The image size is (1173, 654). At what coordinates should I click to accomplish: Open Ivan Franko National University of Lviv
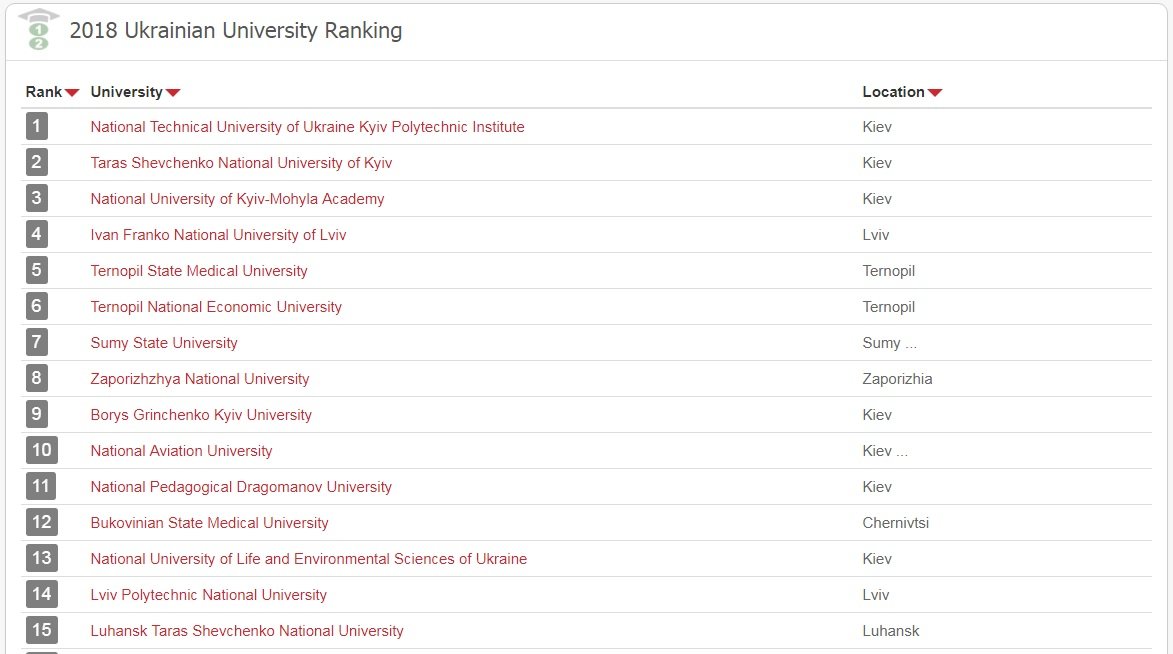[218, 234]
